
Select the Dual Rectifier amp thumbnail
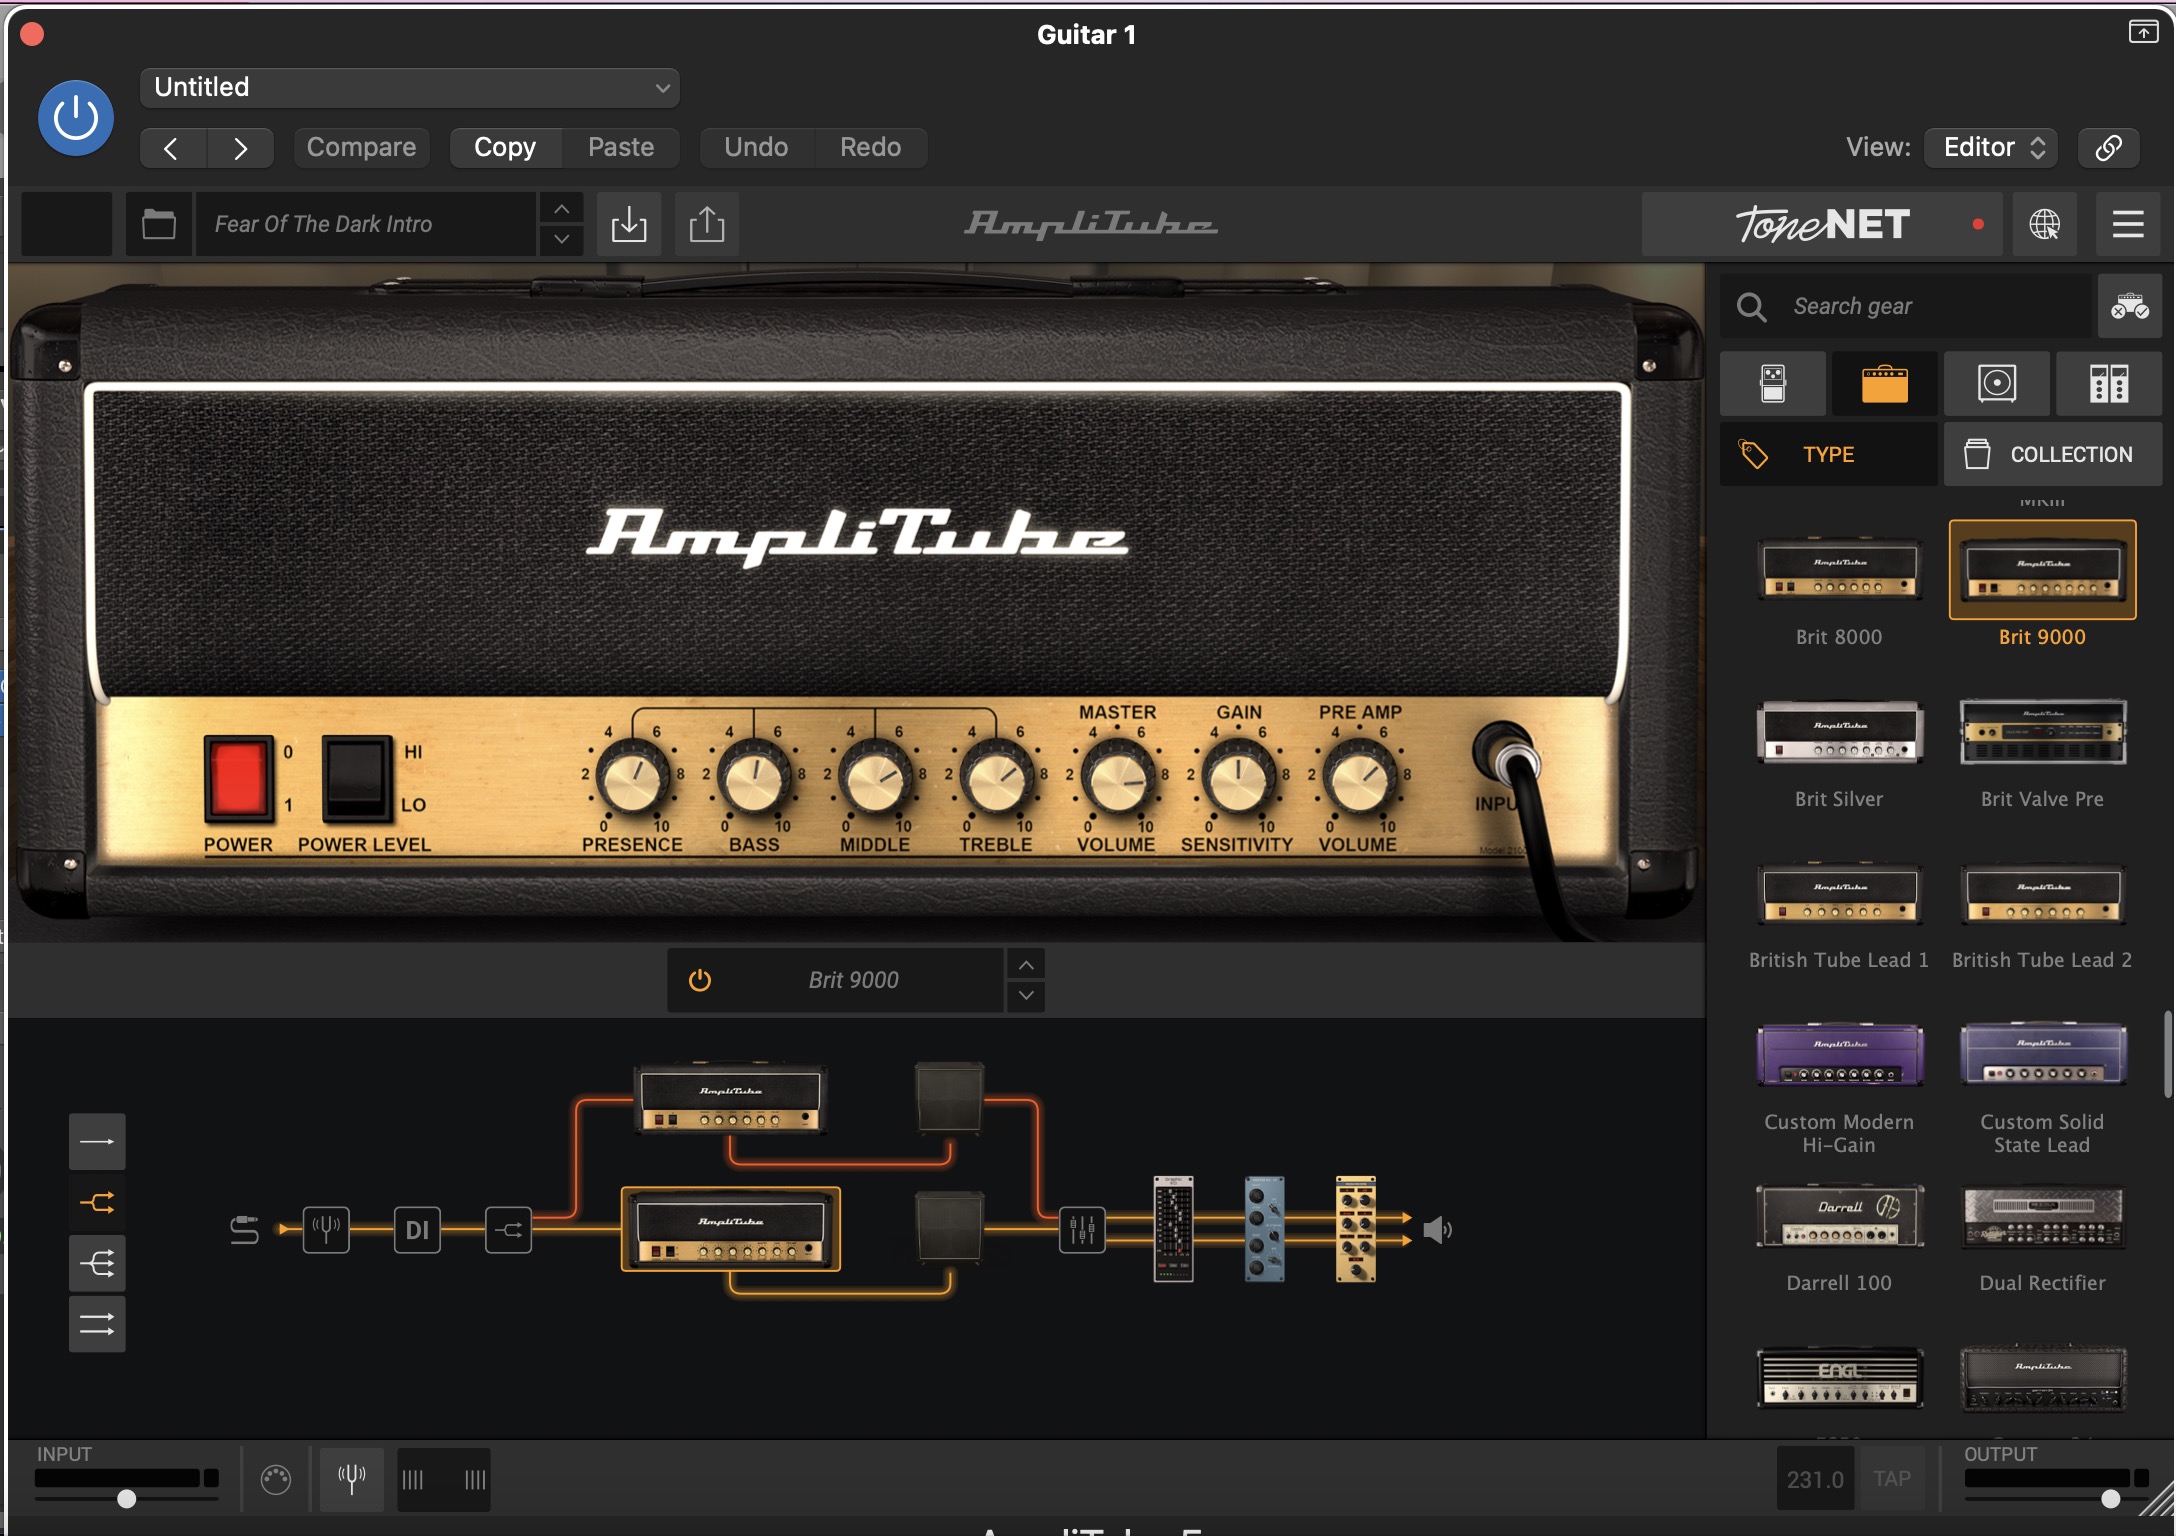(x=2042, y=1217)
